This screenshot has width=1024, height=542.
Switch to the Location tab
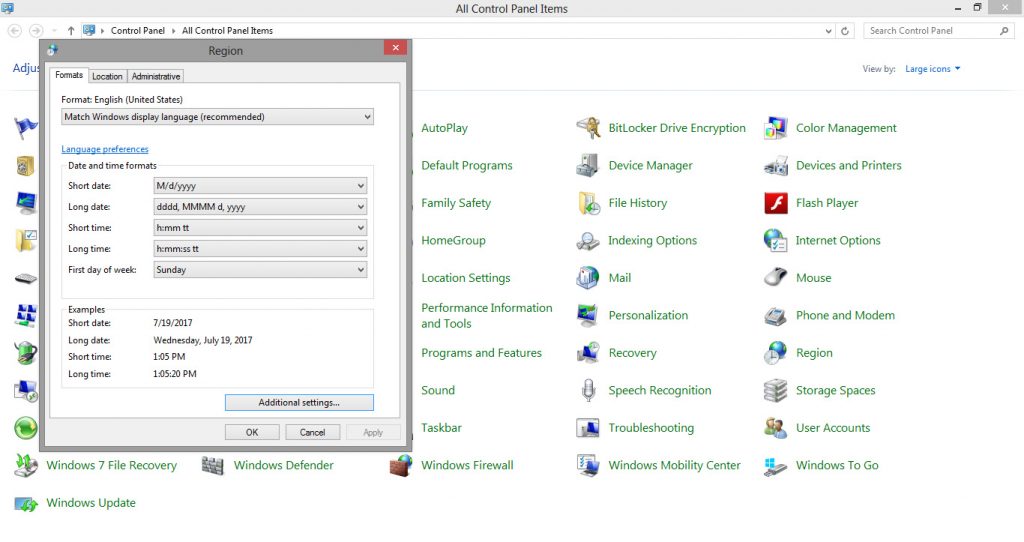coord(107,76)
